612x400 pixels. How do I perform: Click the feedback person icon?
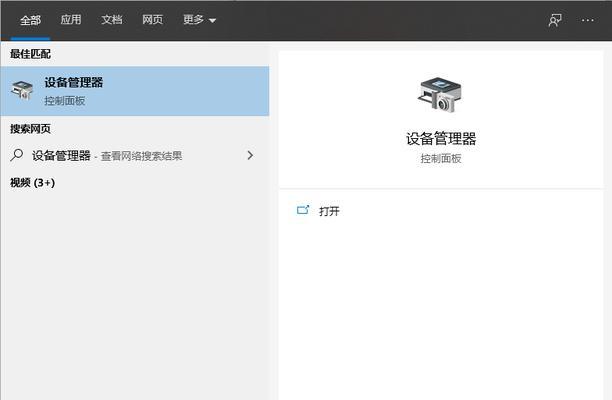coord(555,20)
